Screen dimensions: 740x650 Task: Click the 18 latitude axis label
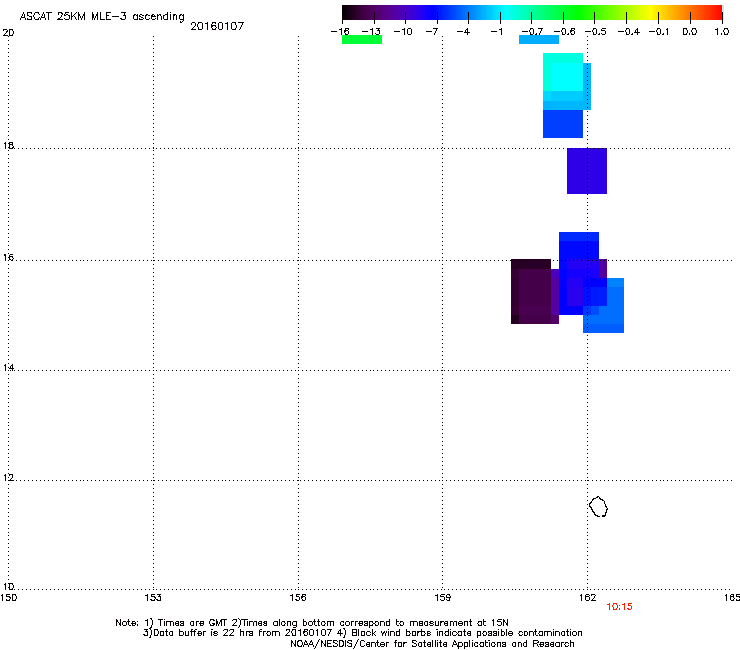point(8,145)
